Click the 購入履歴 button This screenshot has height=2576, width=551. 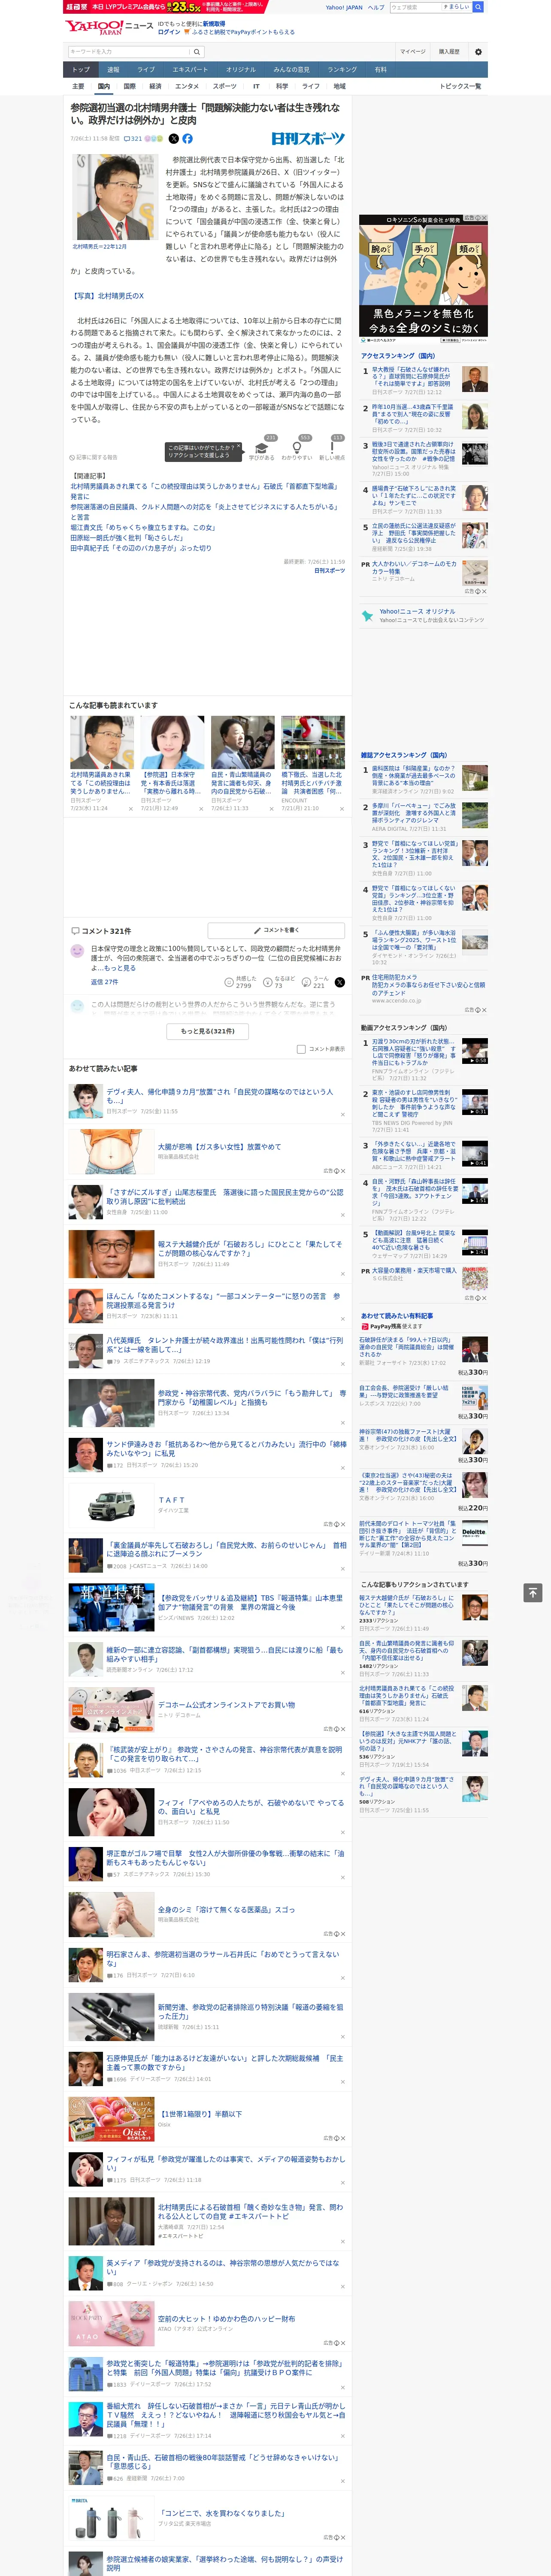[449, 52]
